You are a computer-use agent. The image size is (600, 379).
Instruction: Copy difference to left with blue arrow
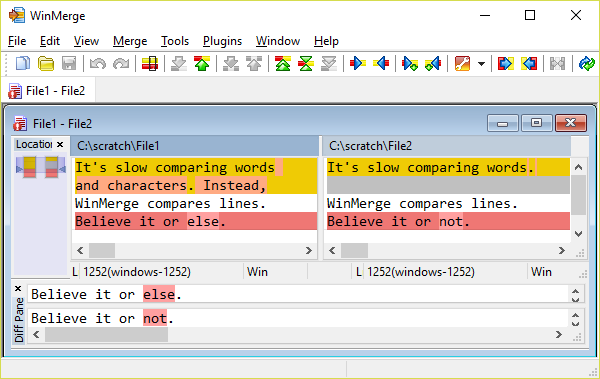(x=381, y=63)
